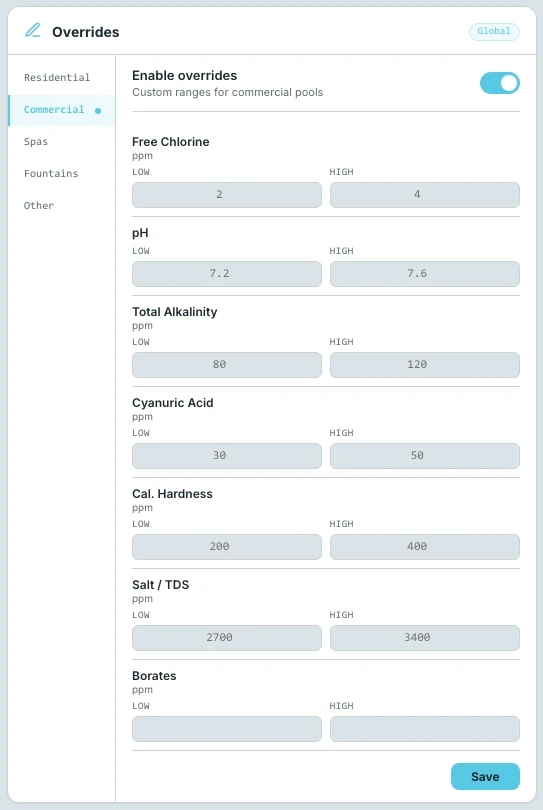Click the blue dot indicator next to Commercial
Screen dimensions: 543x810
tap(98, 111)
